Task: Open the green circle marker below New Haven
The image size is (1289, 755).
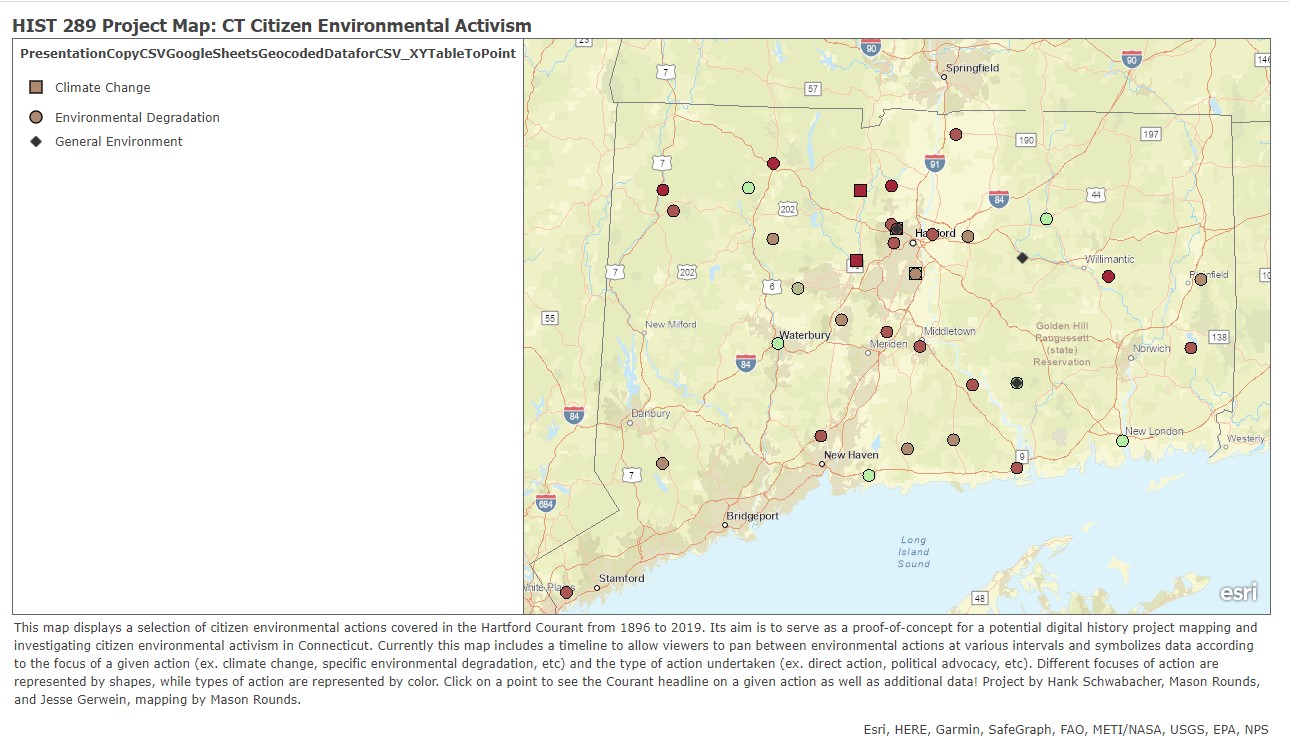Action: (868, 475)
